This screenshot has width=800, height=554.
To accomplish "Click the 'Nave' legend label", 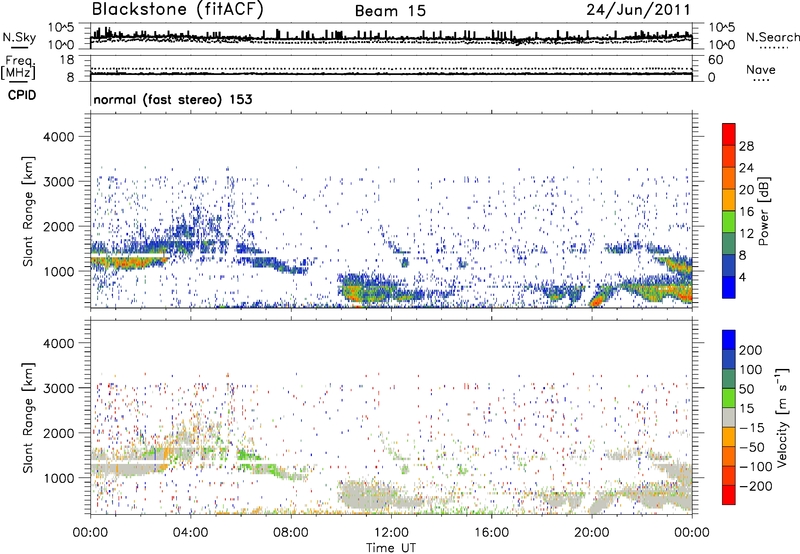I will click(761, 70).
